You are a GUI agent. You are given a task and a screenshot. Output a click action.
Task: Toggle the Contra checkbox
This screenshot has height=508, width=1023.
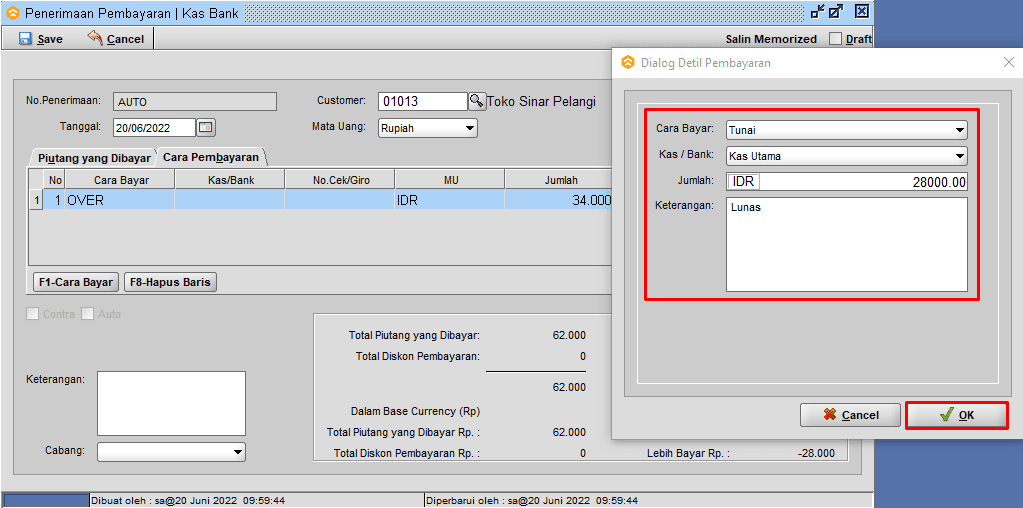tap(32, 314)
